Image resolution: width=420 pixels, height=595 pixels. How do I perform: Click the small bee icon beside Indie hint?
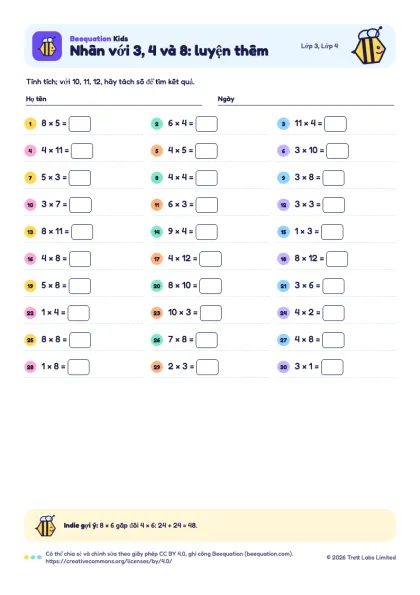point(46,526)
